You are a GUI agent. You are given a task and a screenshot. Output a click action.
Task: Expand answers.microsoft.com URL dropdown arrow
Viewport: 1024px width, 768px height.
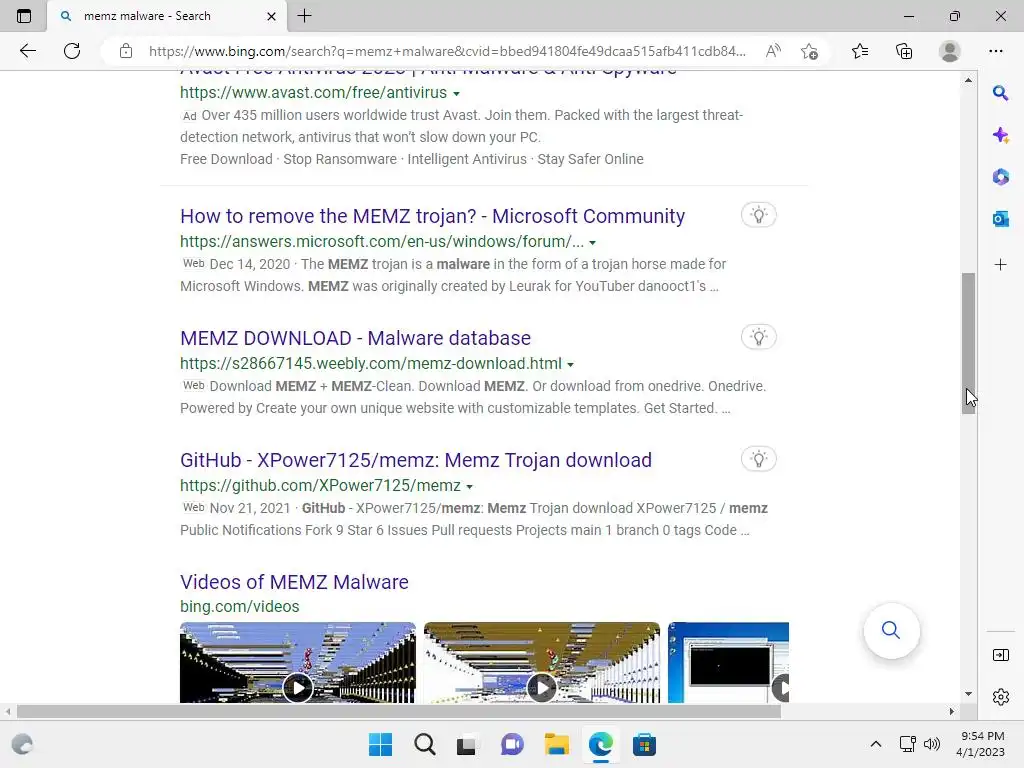592,243
